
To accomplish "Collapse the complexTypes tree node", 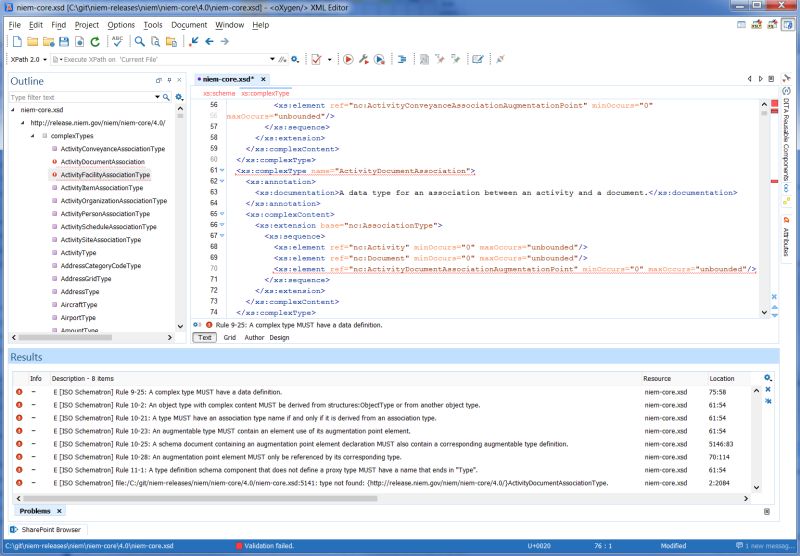I will pyautogui.click(x=33, y=136).
